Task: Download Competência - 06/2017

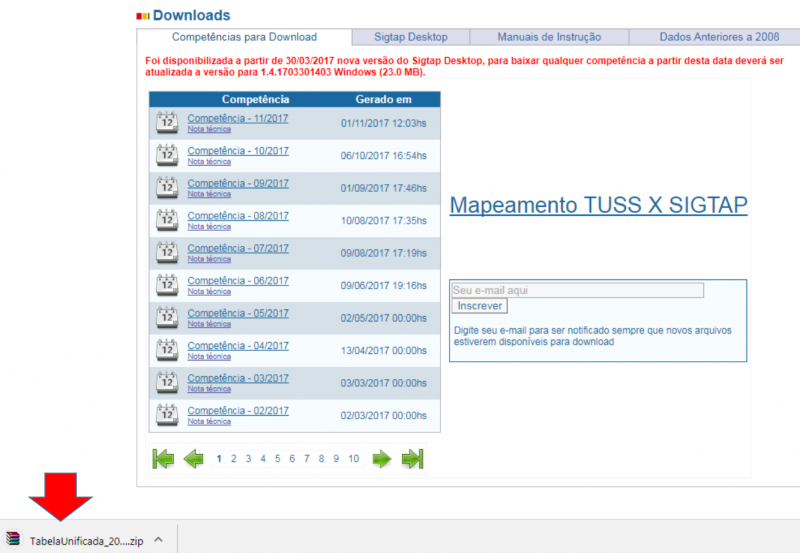Action: [238, 281]
